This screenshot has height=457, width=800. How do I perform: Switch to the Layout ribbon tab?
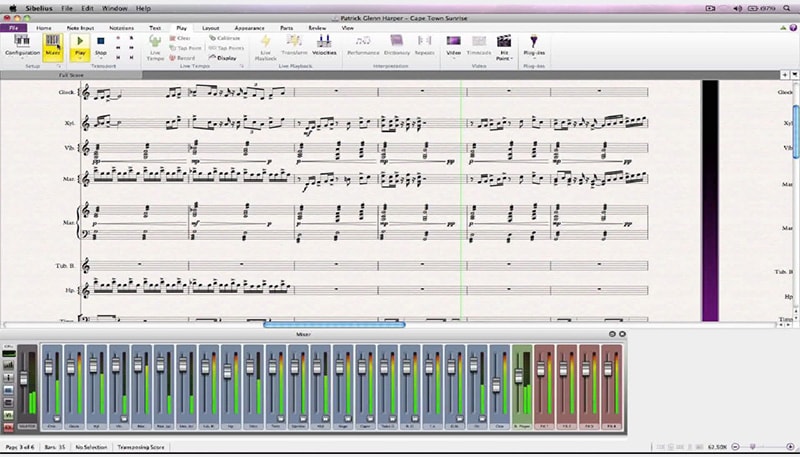point(210,28)
